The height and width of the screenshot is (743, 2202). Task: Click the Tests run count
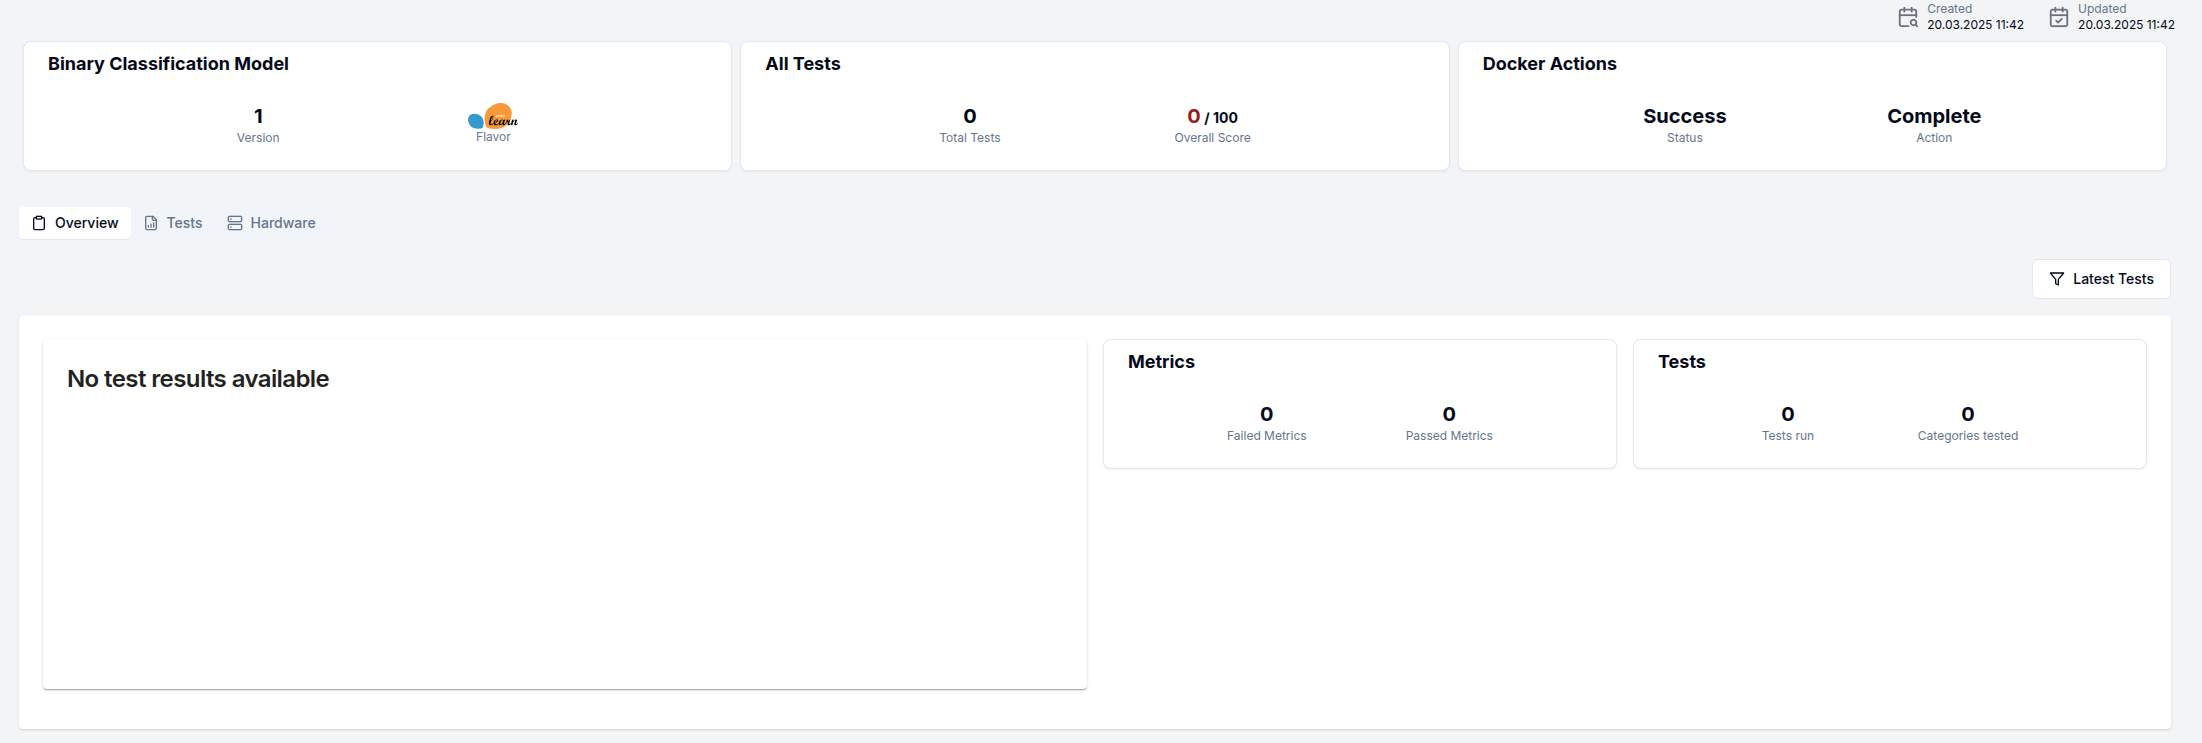(x=1788, y=414)
